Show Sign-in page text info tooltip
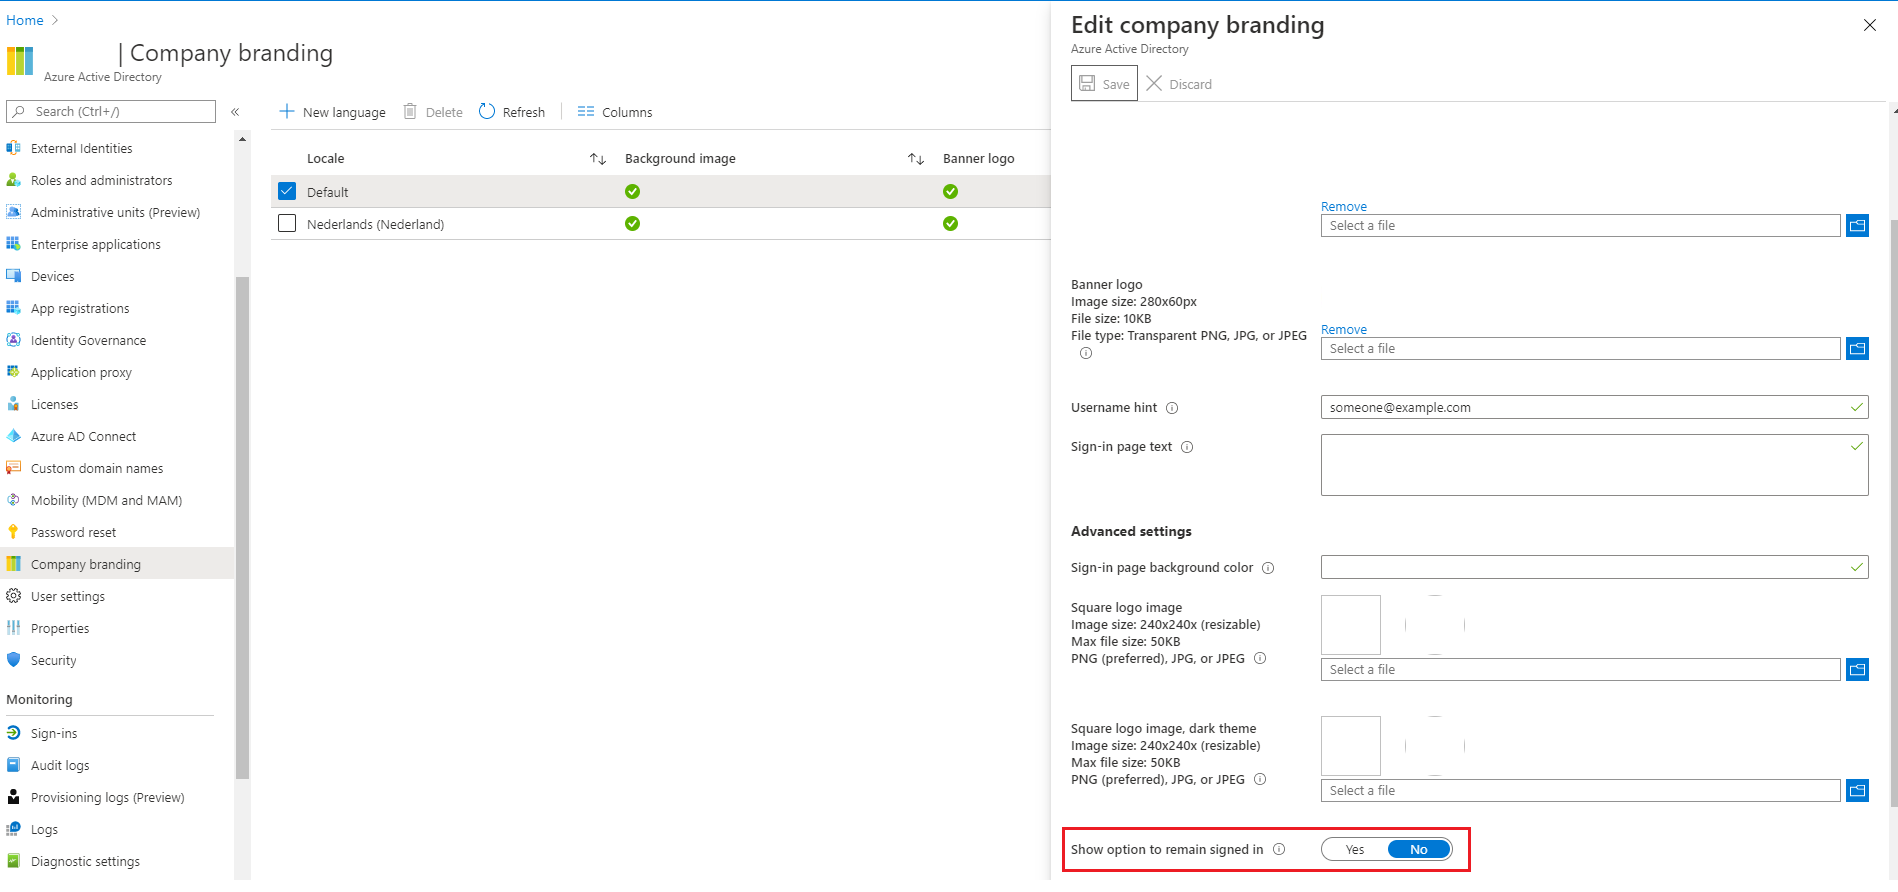This screenshot has width=1898, height=892. (x=1187, y=447)
